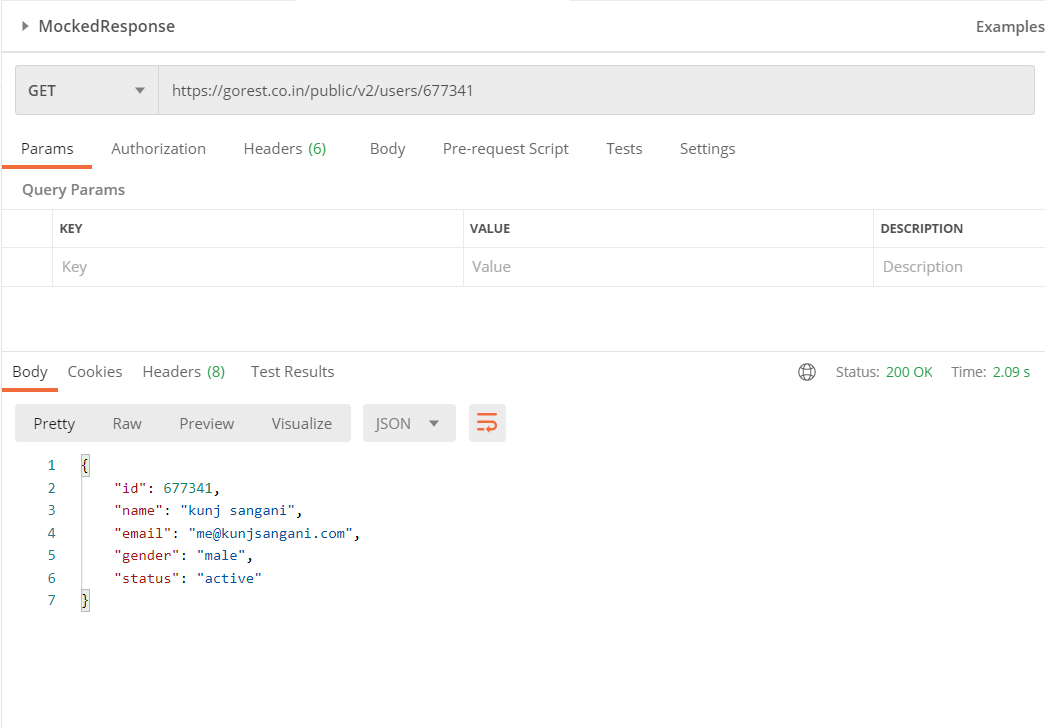Click the Examples link
This screenshot has width=1045, height=728.
coord(1009,26)
